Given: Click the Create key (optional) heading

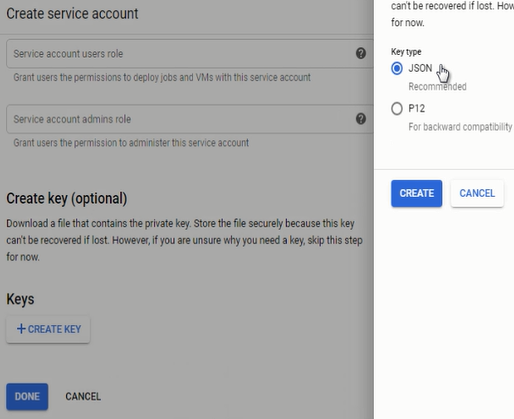Looking at the screenshot, I should point(67,199).
